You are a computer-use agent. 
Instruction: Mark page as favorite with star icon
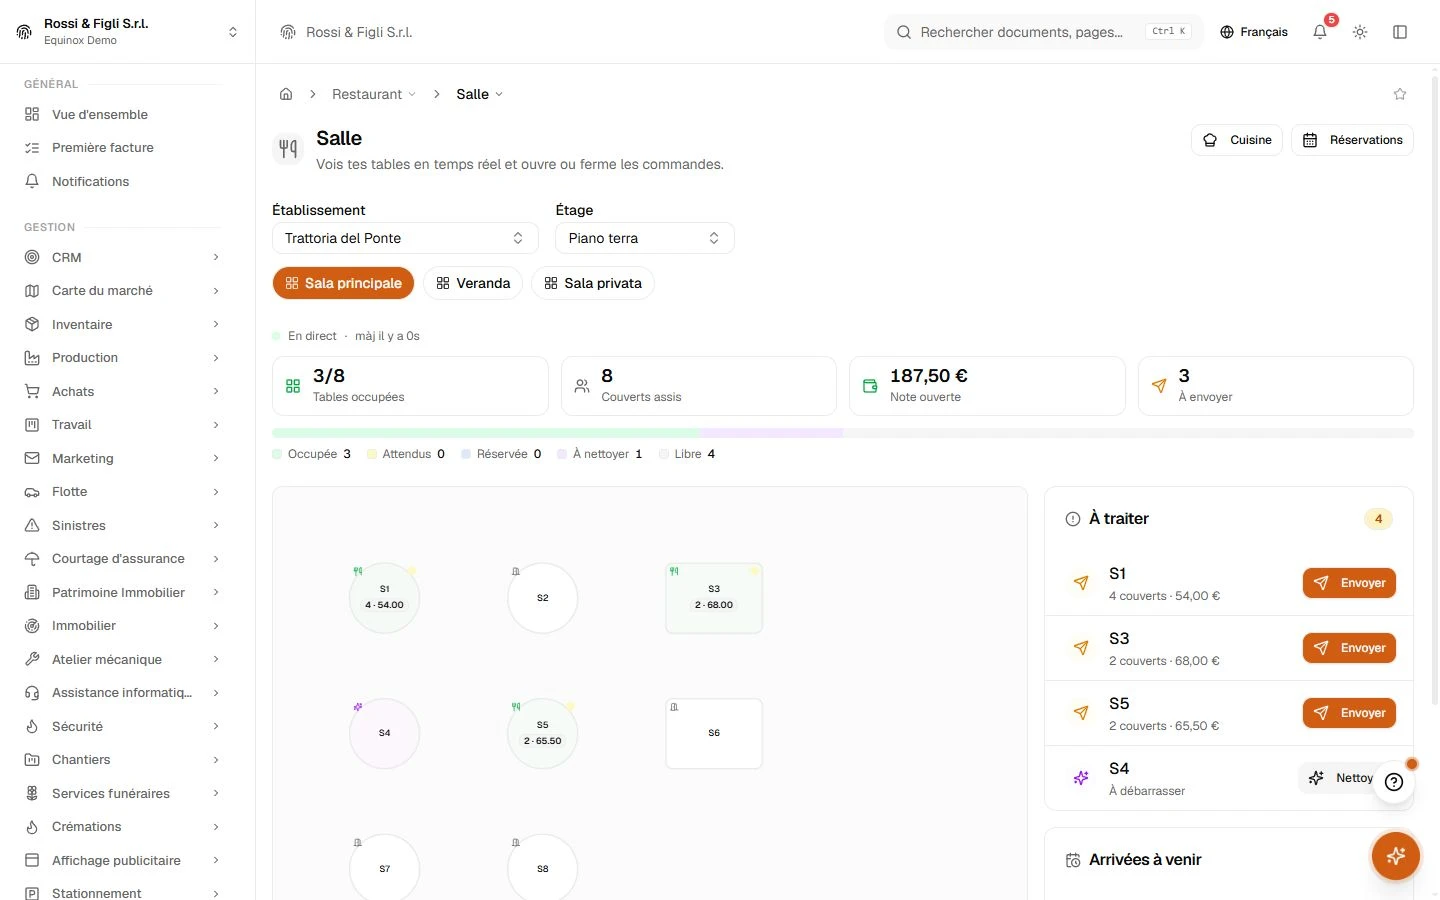(1400, 94)
